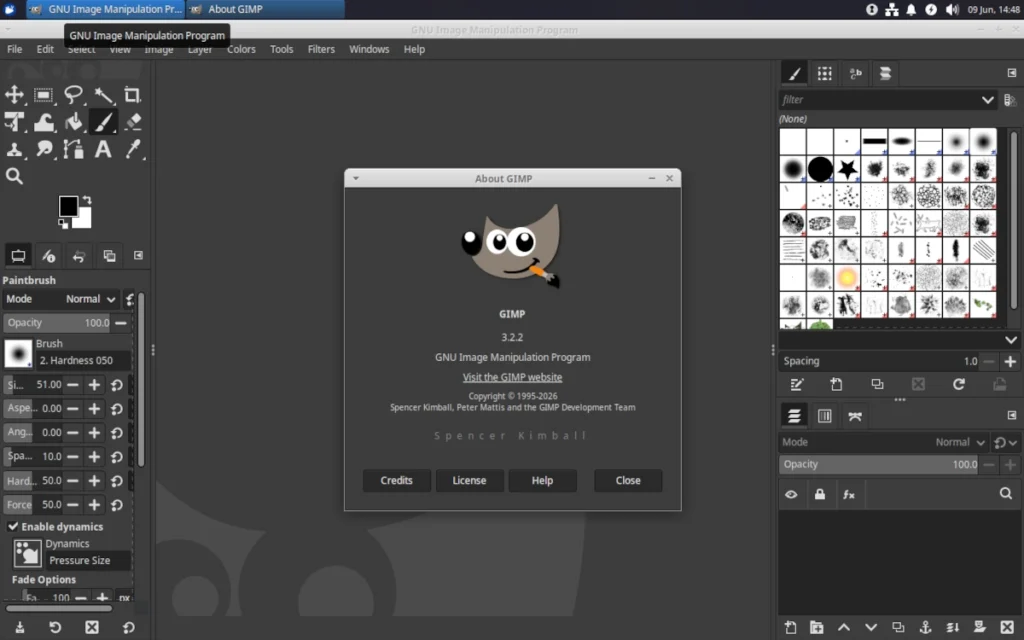
Task: Switch to About GIMP taskbar window
Action: pyautogui.click(x=264, y=9)
